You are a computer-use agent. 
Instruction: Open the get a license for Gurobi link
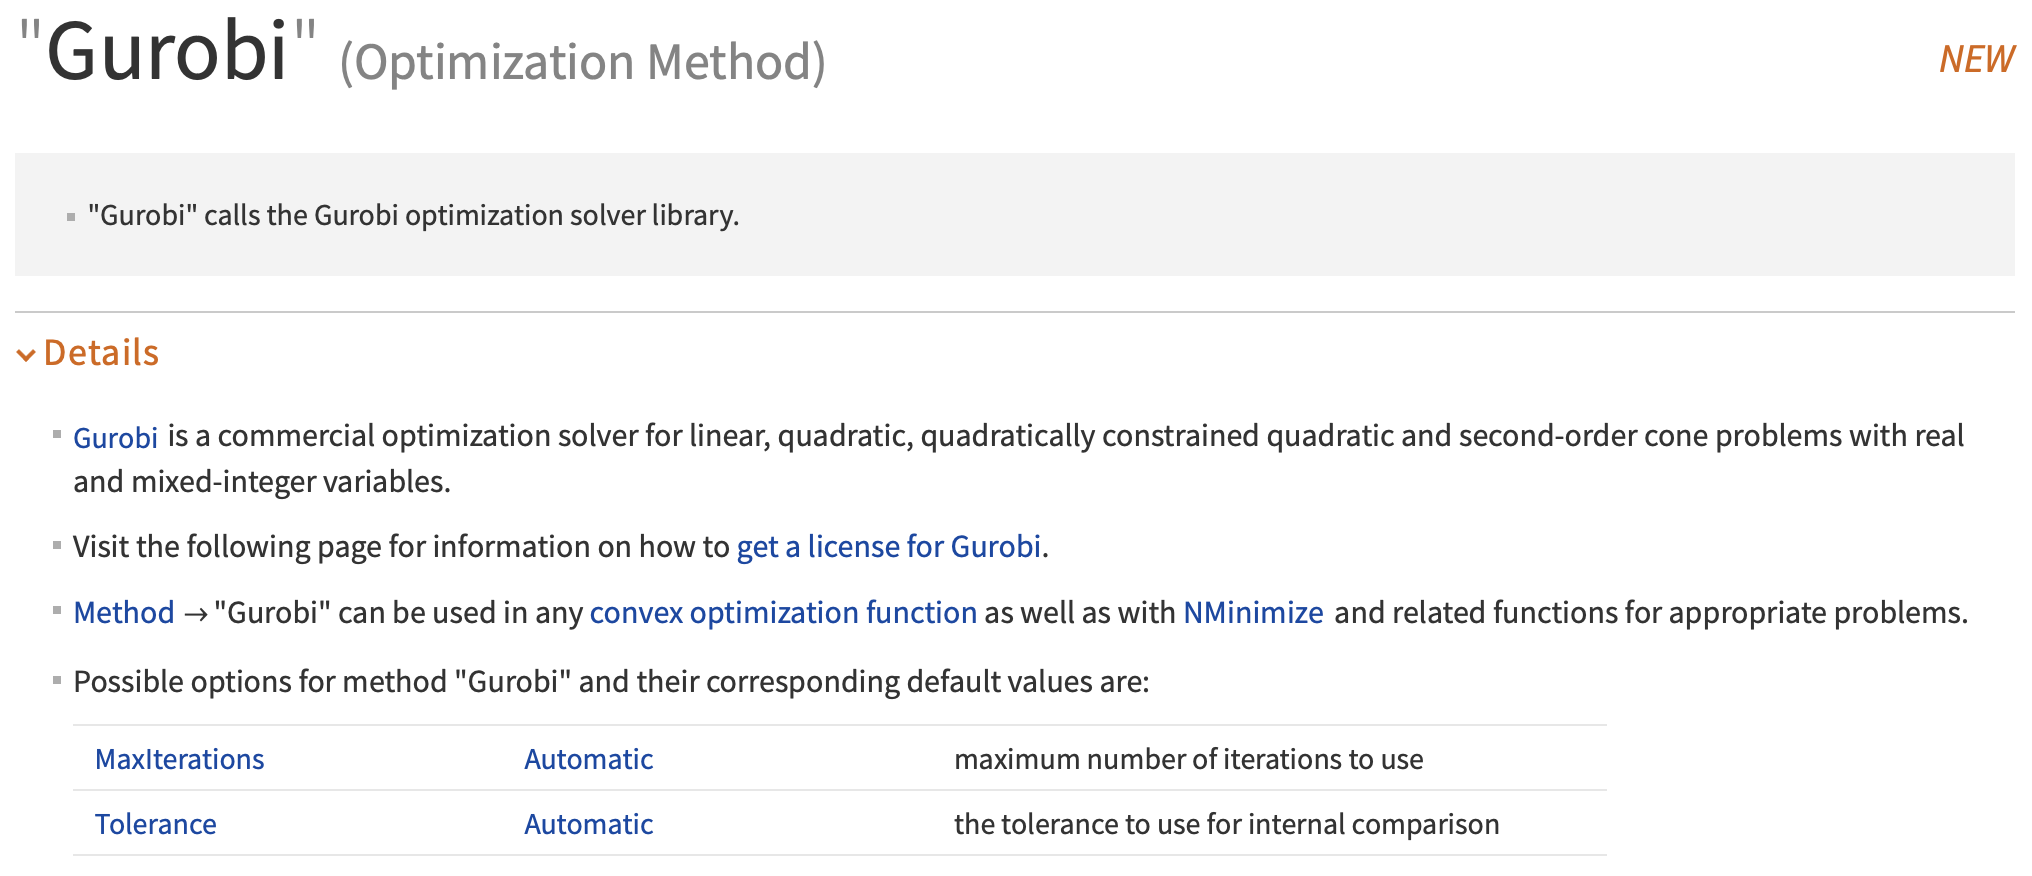(x=889, y=547)
